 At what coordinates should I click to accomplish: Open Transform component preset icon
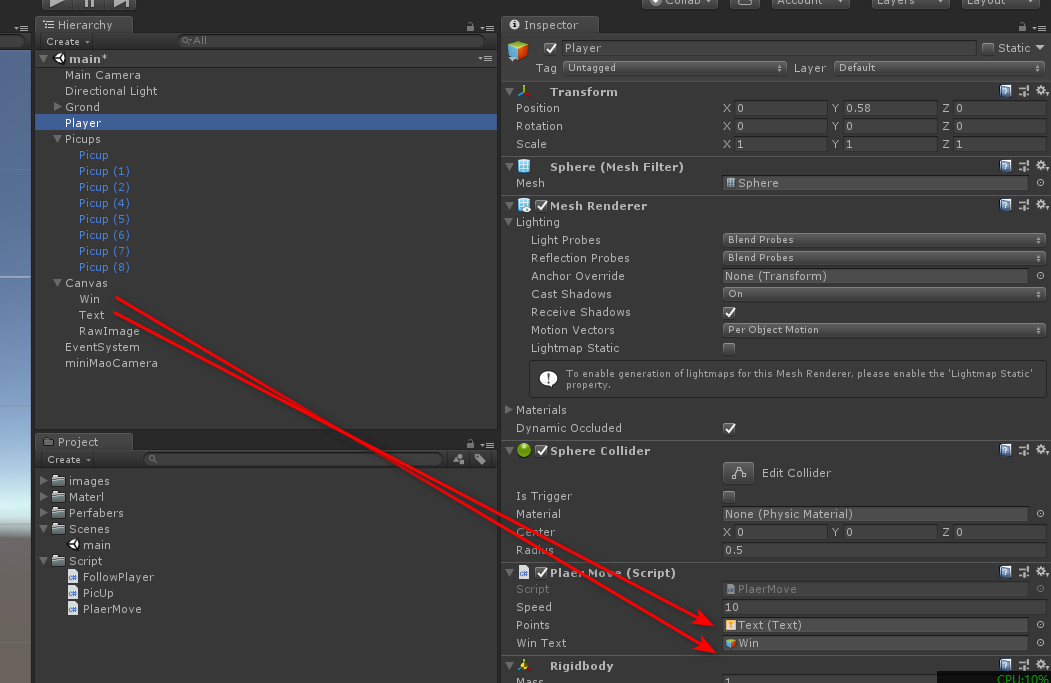pyautogui.click(x=1024, y=91)
